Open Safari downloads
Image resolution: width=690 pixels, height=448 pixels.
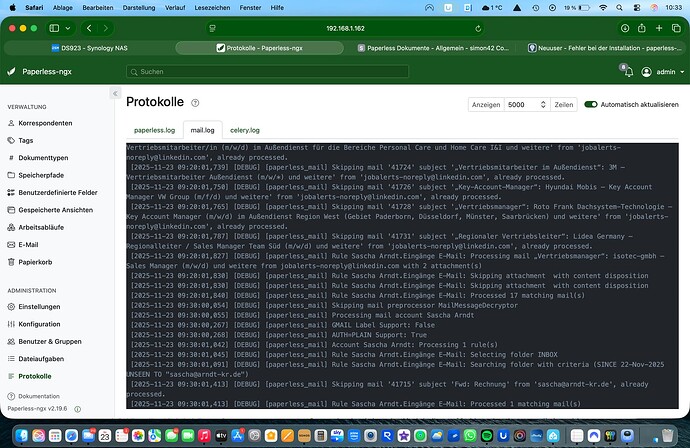625,28
